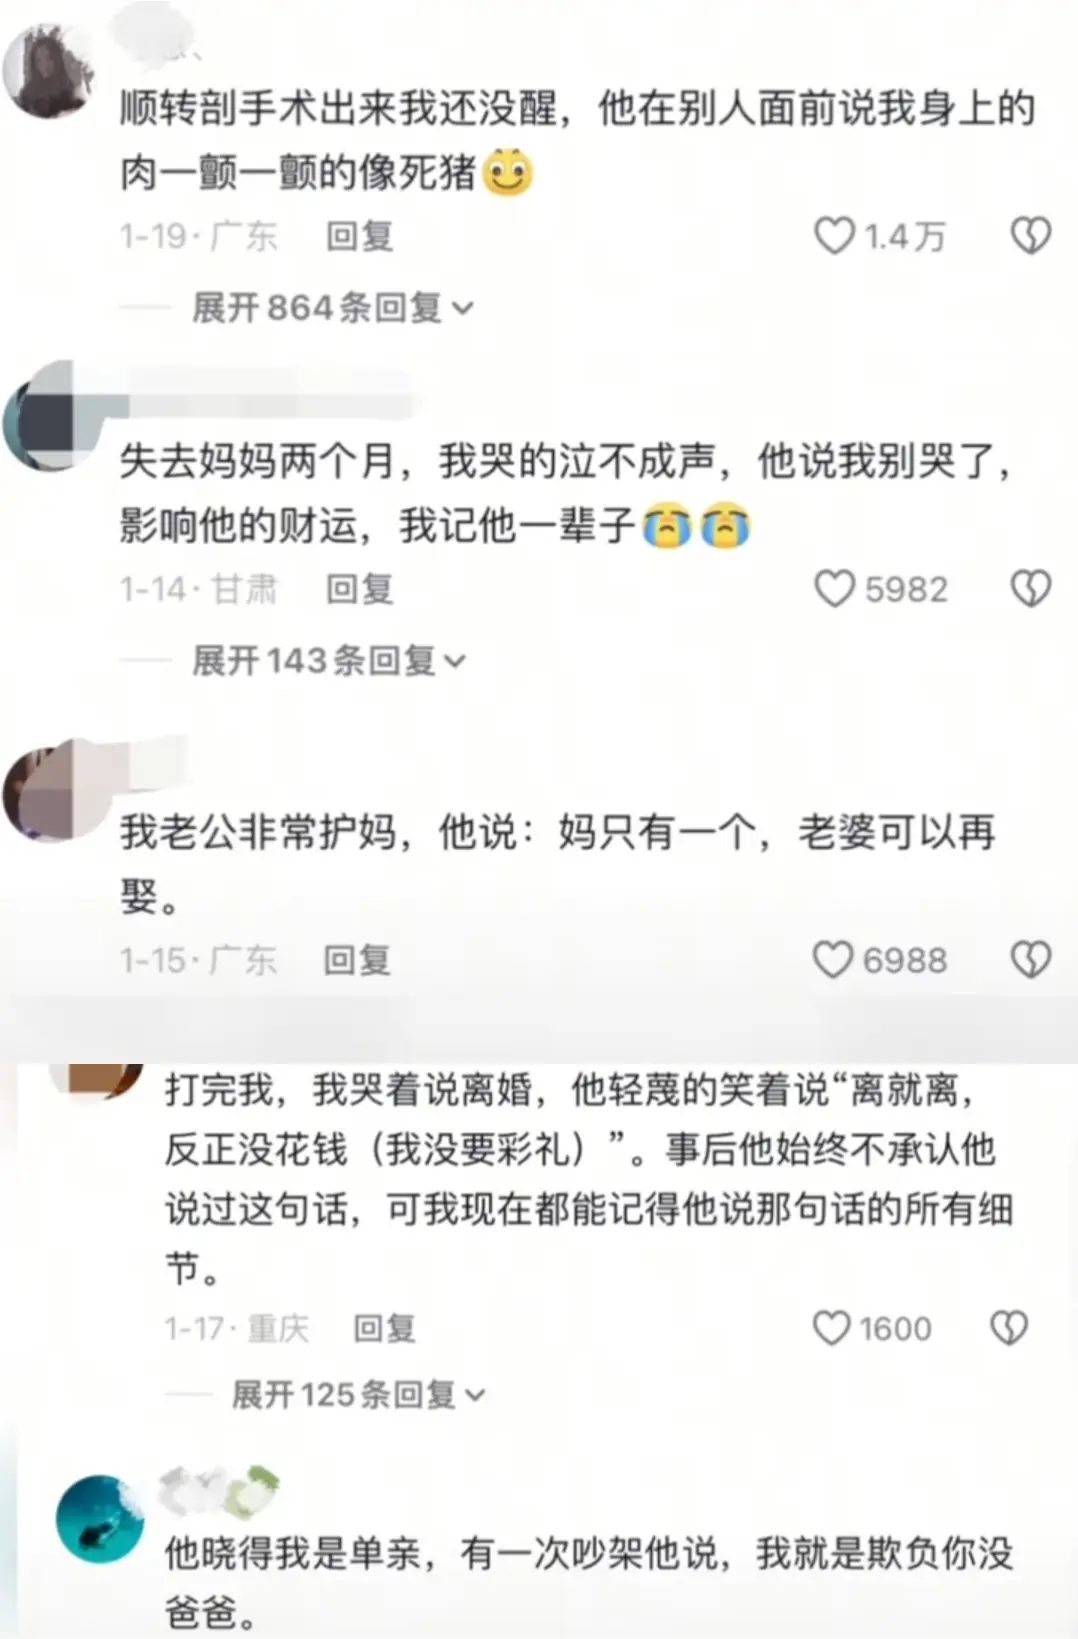1078x1639 pixels.
Task: Dislike the 我老公非常护妈 comment
Action: (1030, 960)
